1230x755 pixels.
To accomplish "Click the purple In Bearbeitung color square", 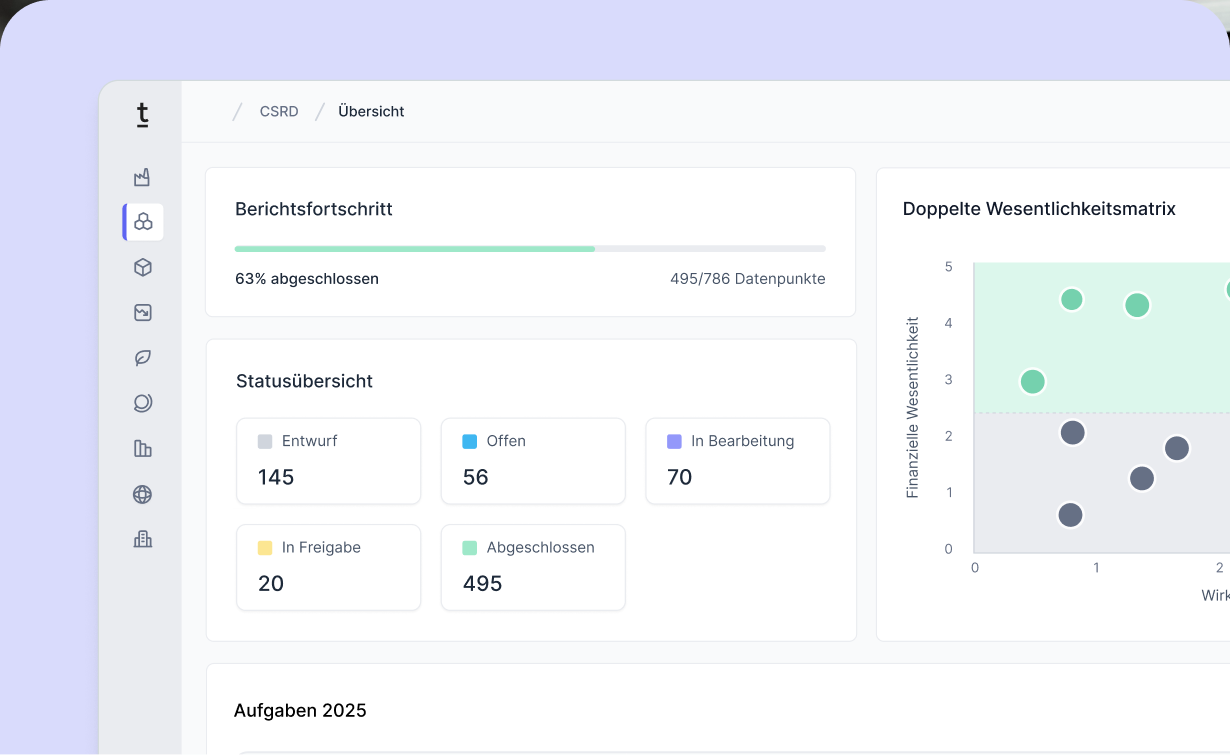I will [x=674, y=441].
